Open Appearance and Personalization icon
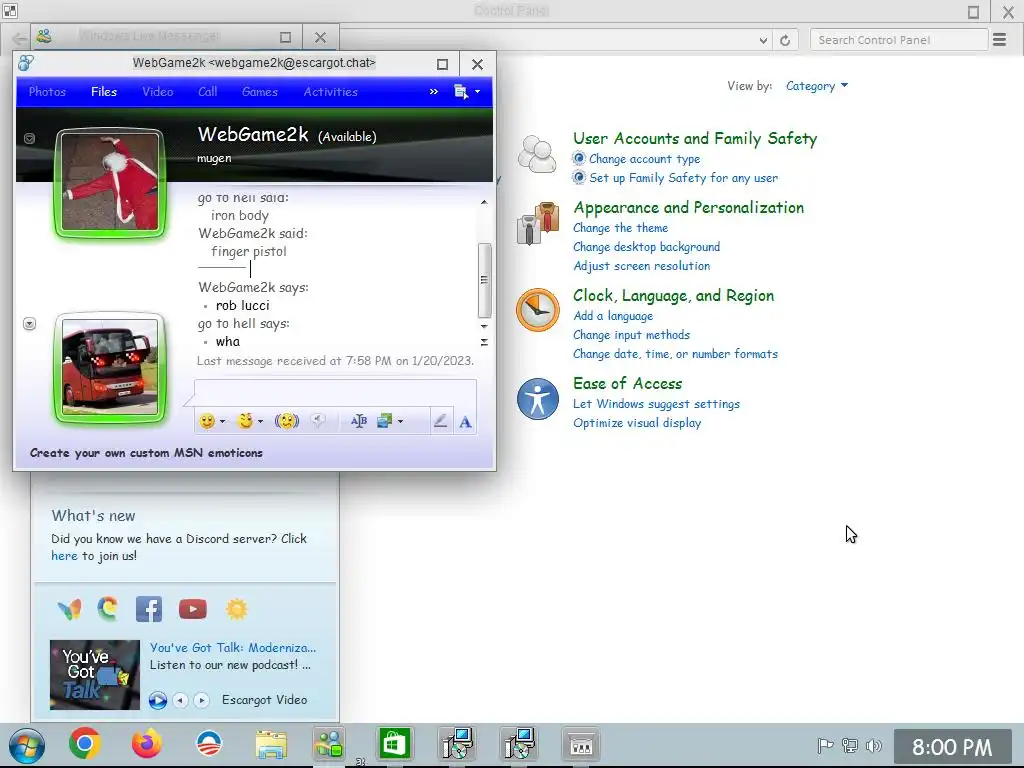This screenshot has width=1024, height=768. [x=537, y=224]
